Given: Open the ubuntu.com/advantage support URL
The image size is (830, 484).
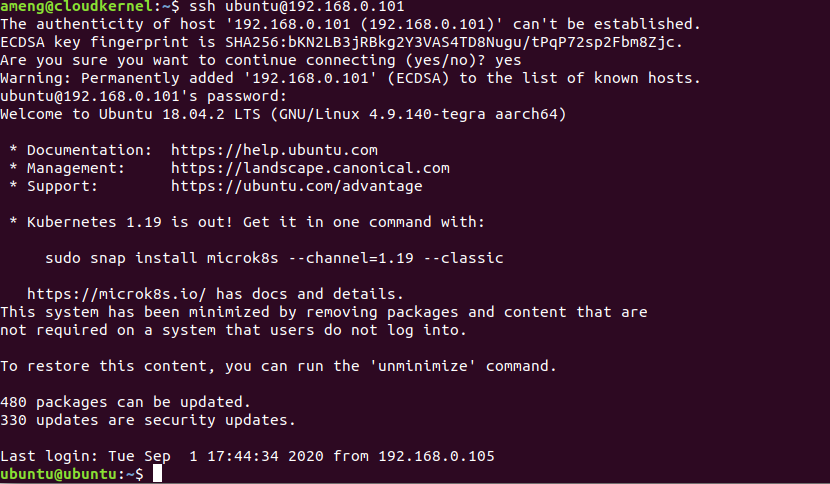Looking at the screenshot, I should pyautogui.click(x=296, y=186).
